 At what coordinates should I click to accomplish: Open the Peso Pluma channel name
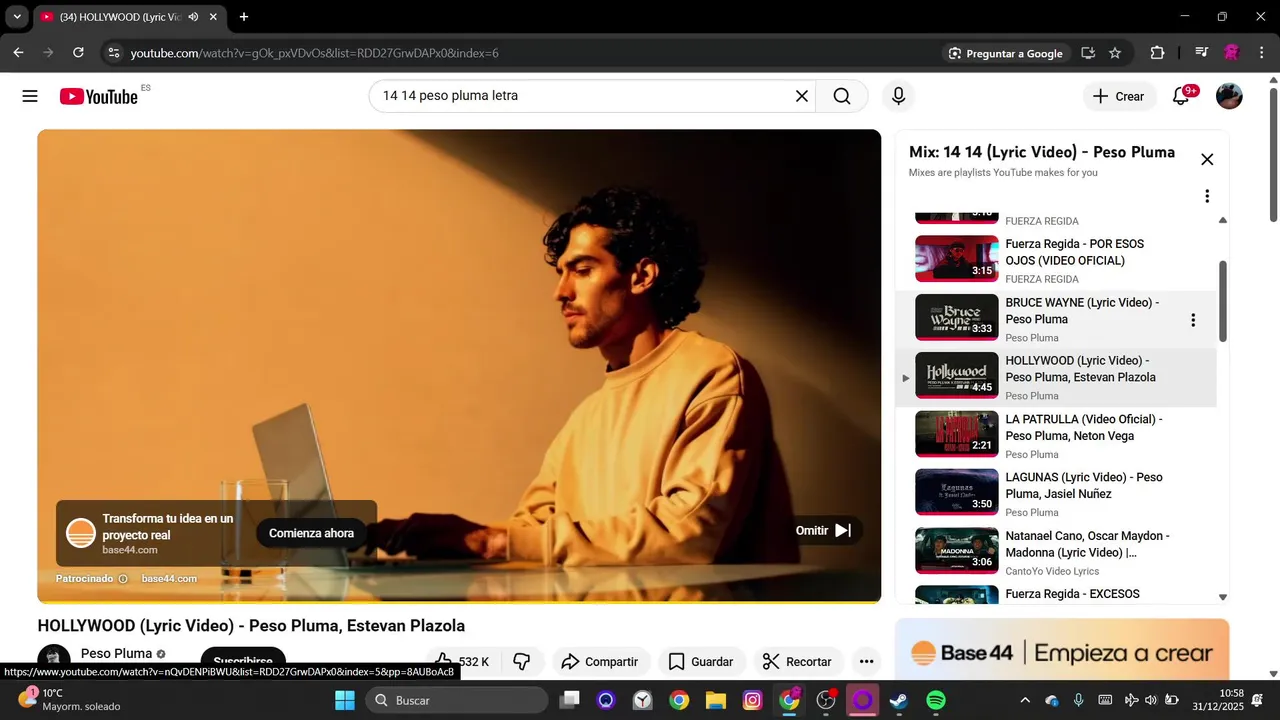(116, 653)
